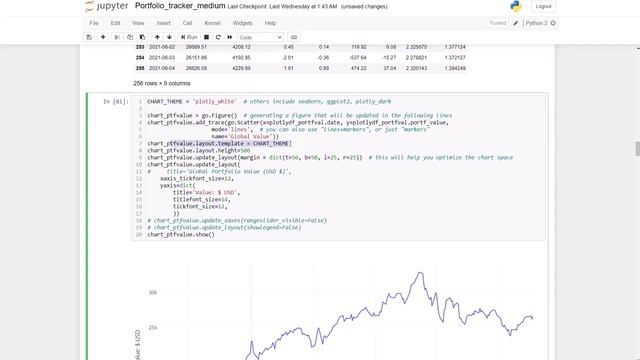
Task: Click the Python 3 kernel name
Action: coord(536,23)
